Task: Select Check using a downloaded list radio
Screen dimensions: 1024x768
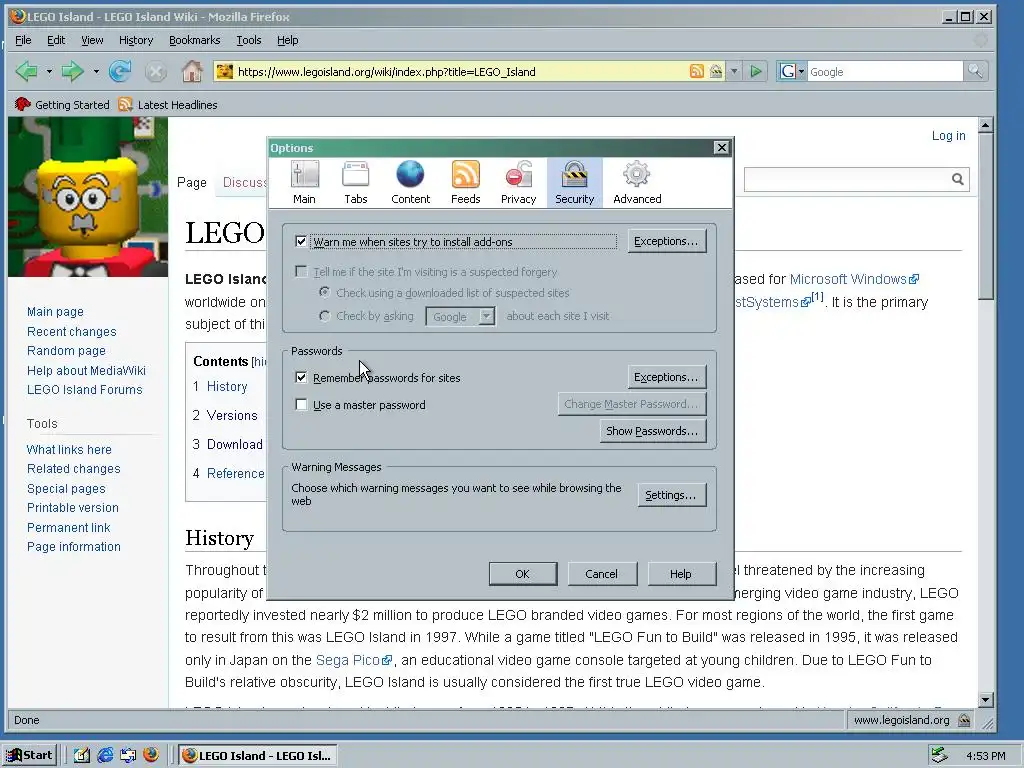Action: point(325,292)
